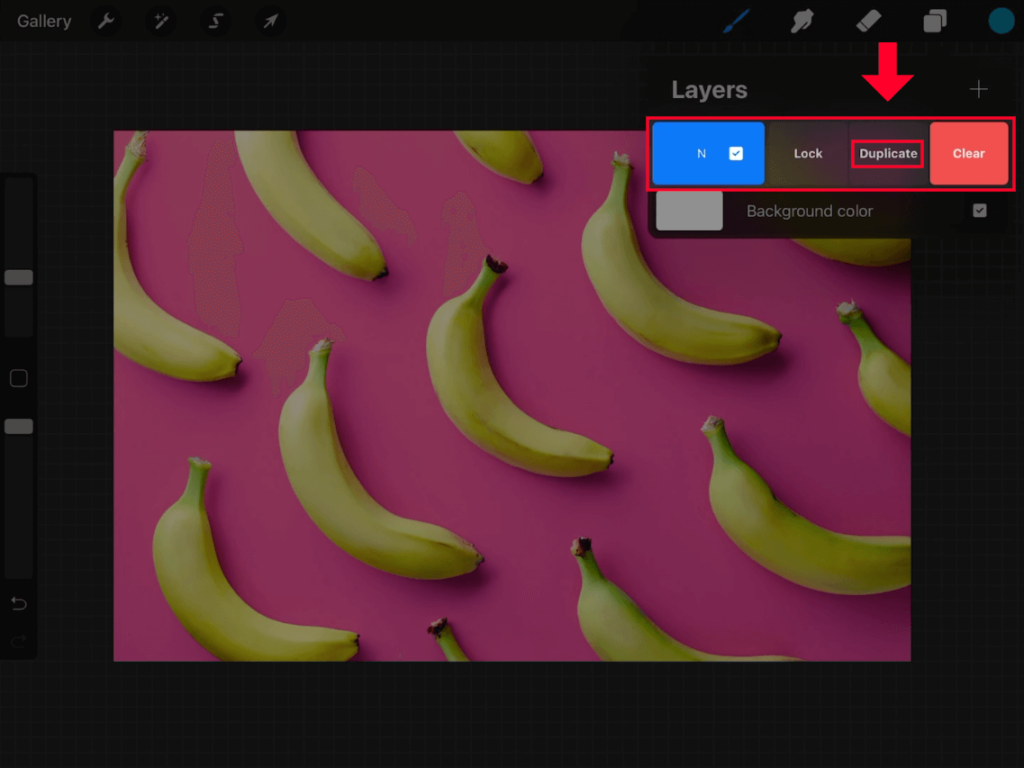Image resolution: width=1024 pixels, height=768 pixels.
Task: Toggle the Background color visibility checkbox
Action: [x=979, y=211]
